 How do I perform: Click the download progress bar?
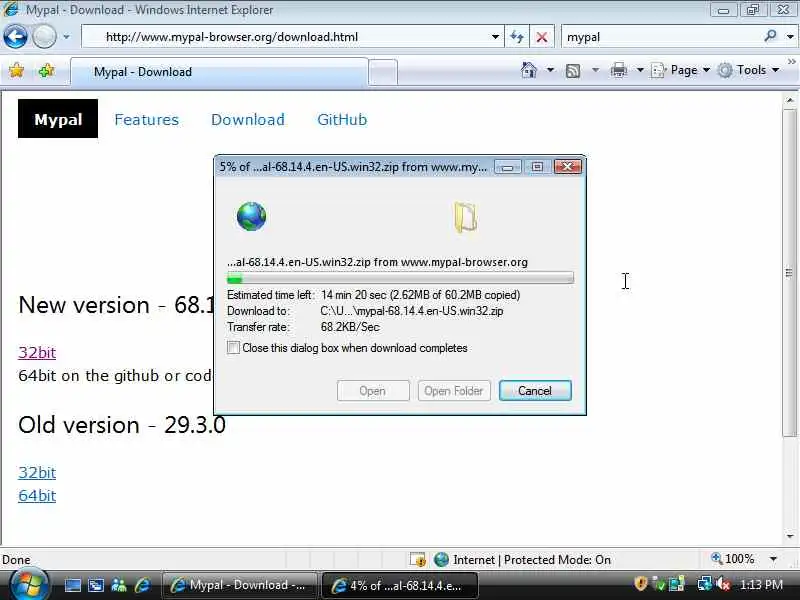pyautogui.click(x=401, y=279)
